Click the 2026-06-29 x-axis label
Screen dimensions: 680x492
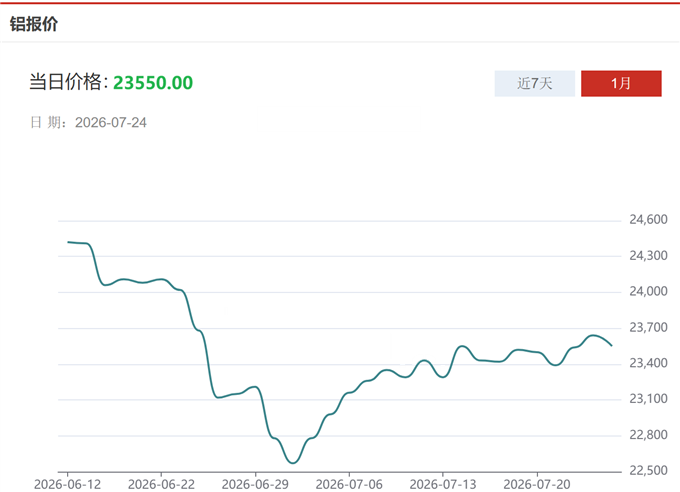[255, 484]
